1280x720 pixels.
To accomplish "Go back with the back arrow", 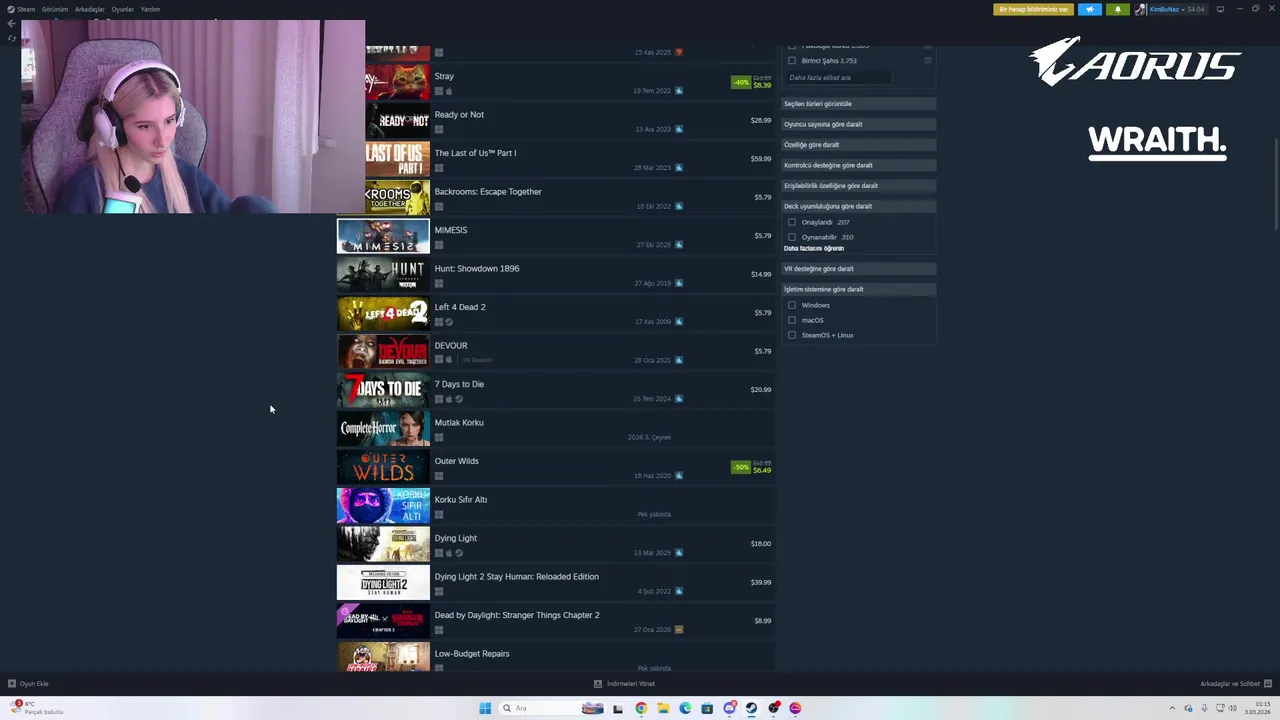I will (x=11, y=22).
